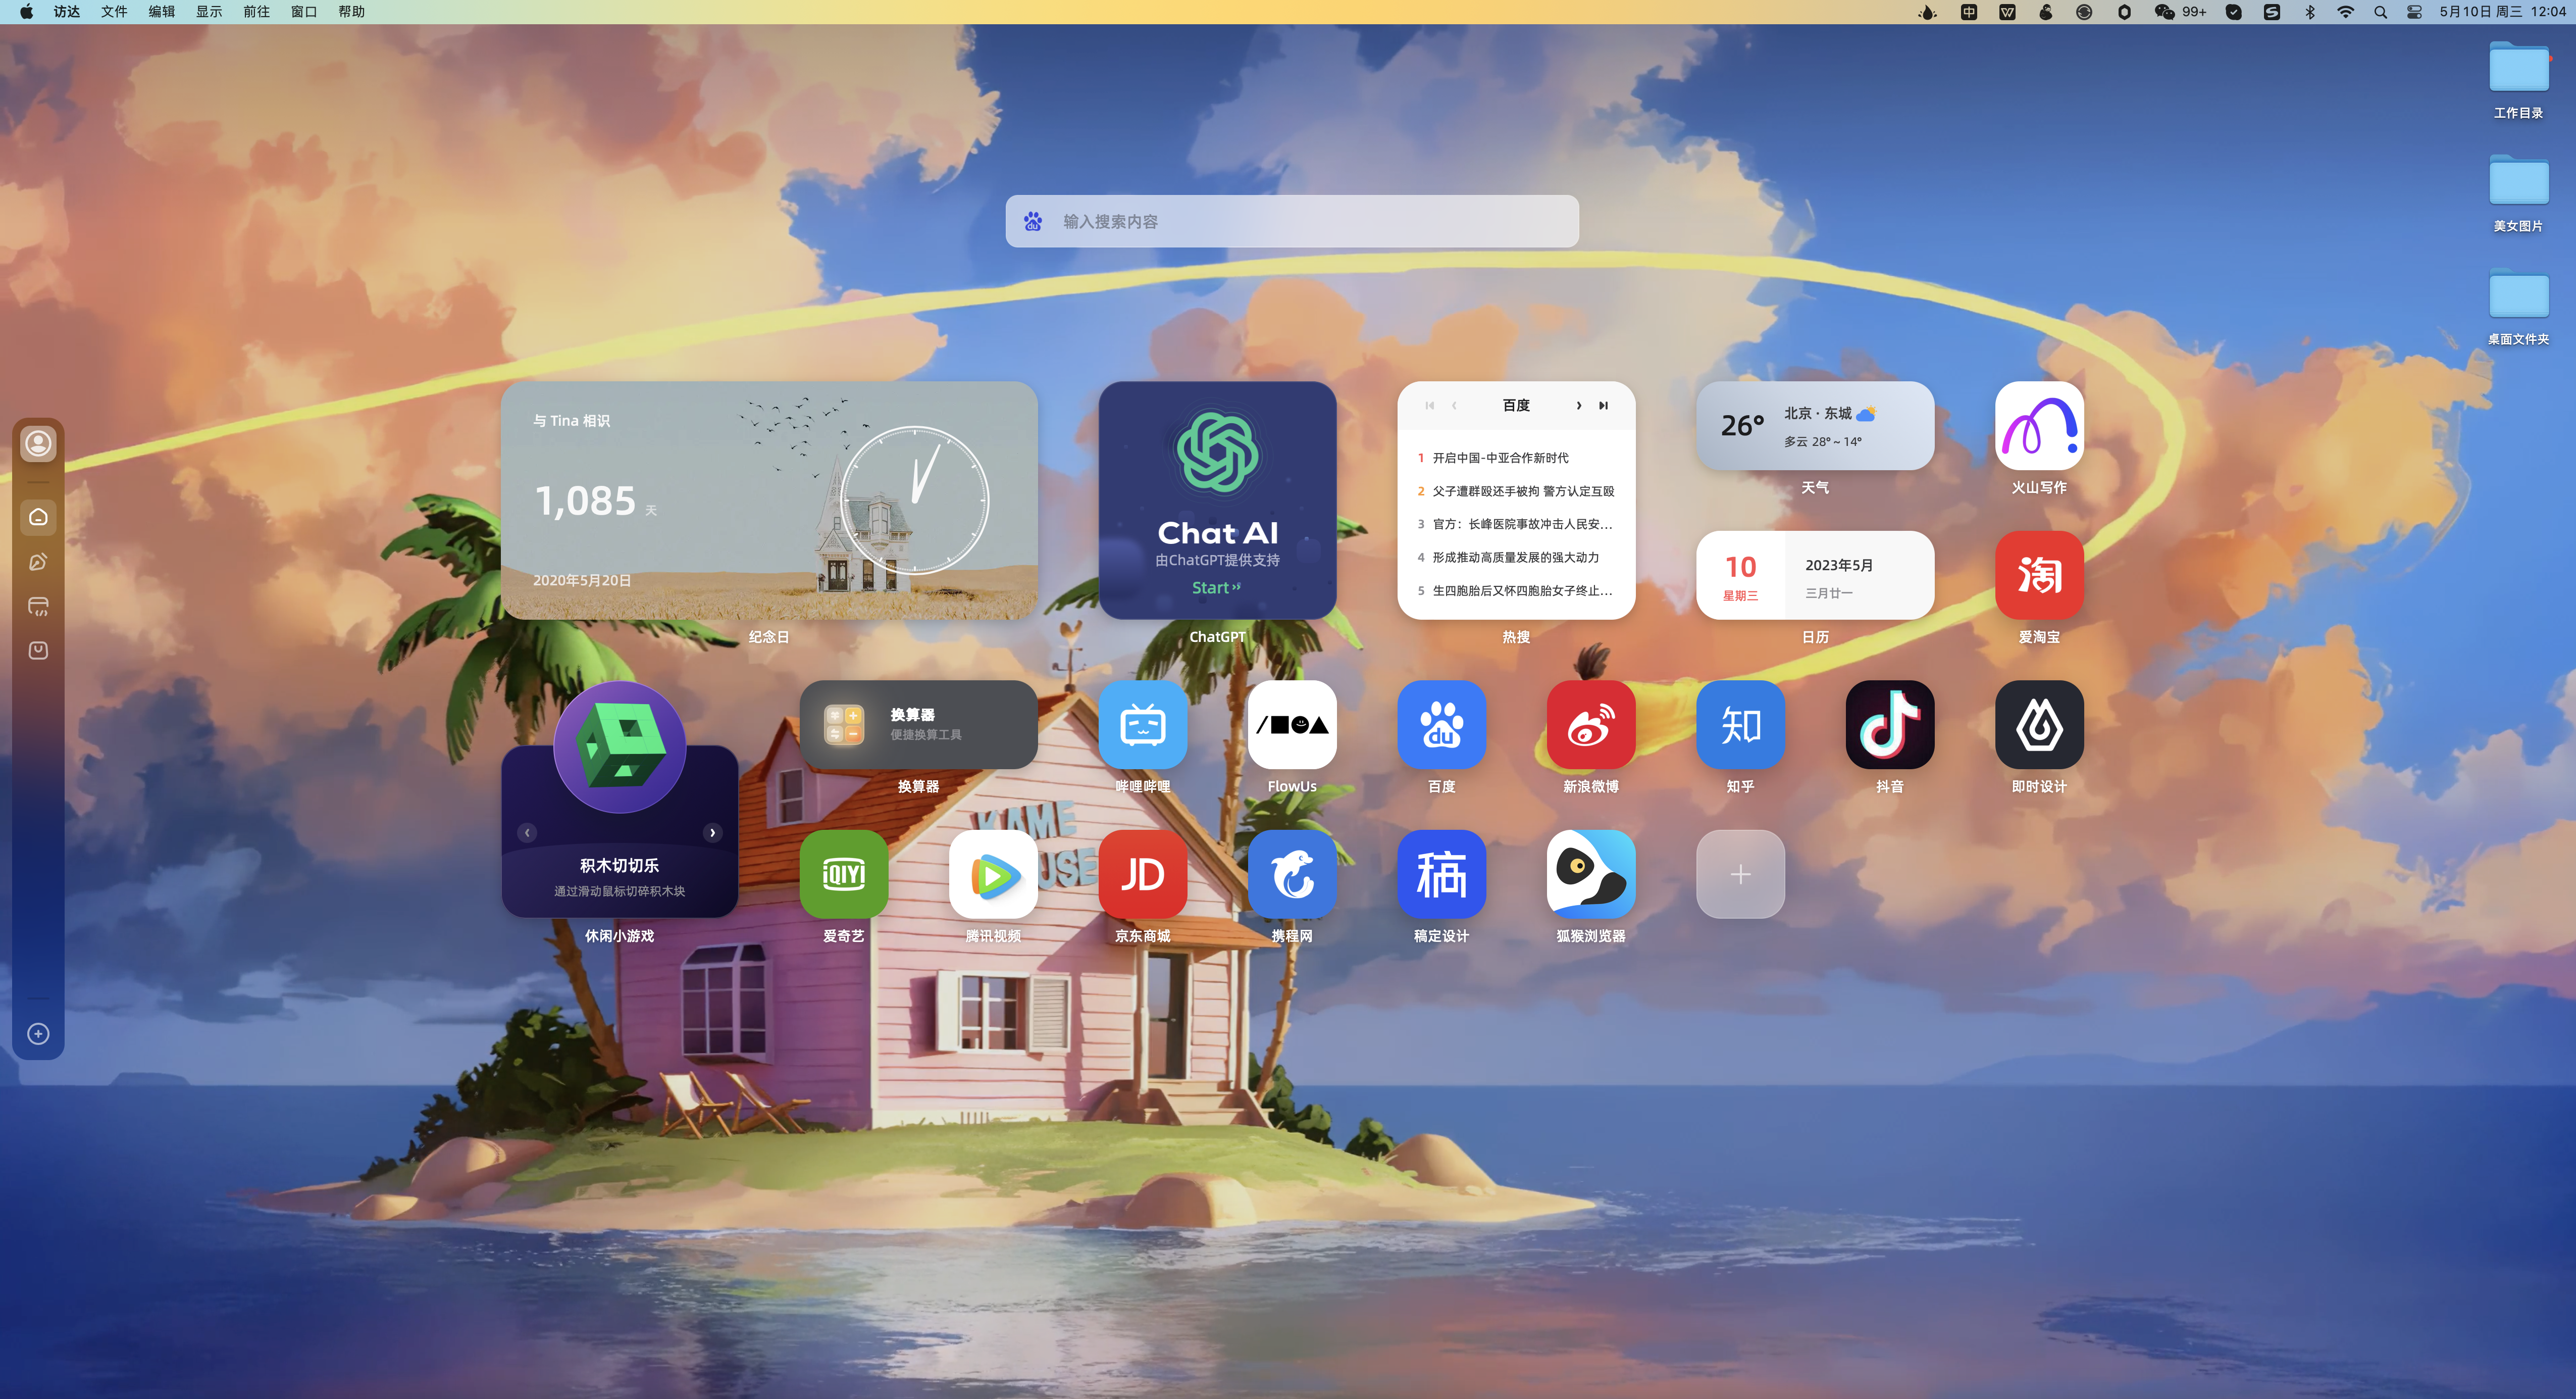Show next mini game with right chevron
This screenshot has height=1399, width=2576.
pyautogui.click(x=712, y=832)
